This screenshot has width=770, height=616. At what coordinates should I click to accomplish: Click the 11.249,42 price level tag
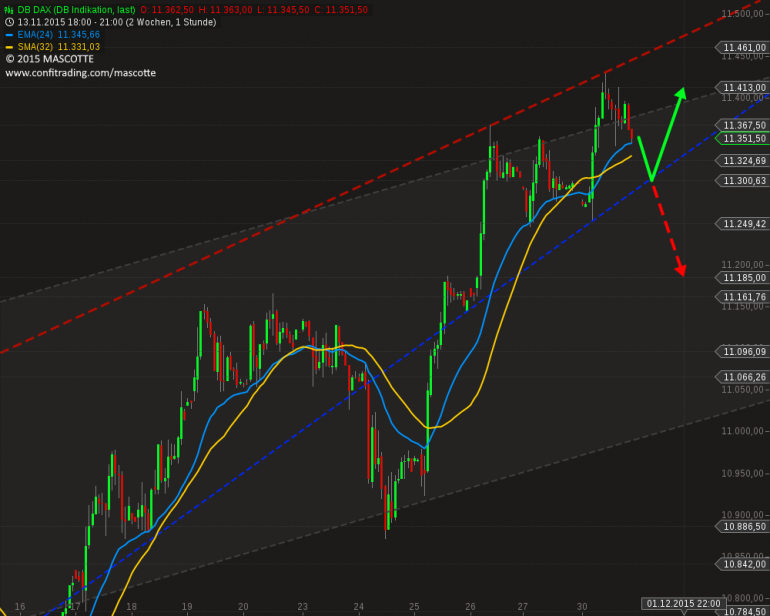pos(742,224)
